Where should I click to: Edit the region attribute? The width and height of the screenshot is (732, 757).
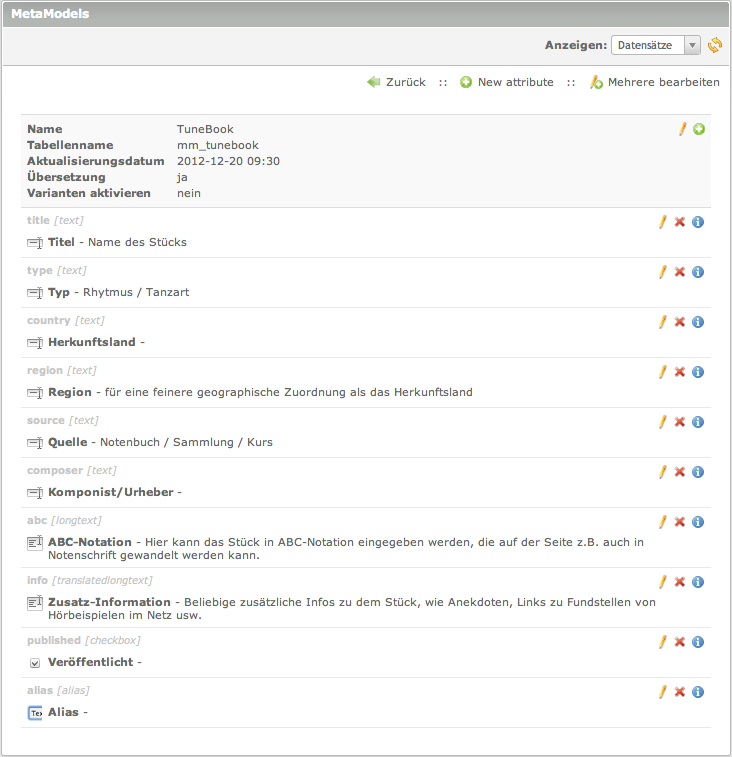[x=662, y=372]
